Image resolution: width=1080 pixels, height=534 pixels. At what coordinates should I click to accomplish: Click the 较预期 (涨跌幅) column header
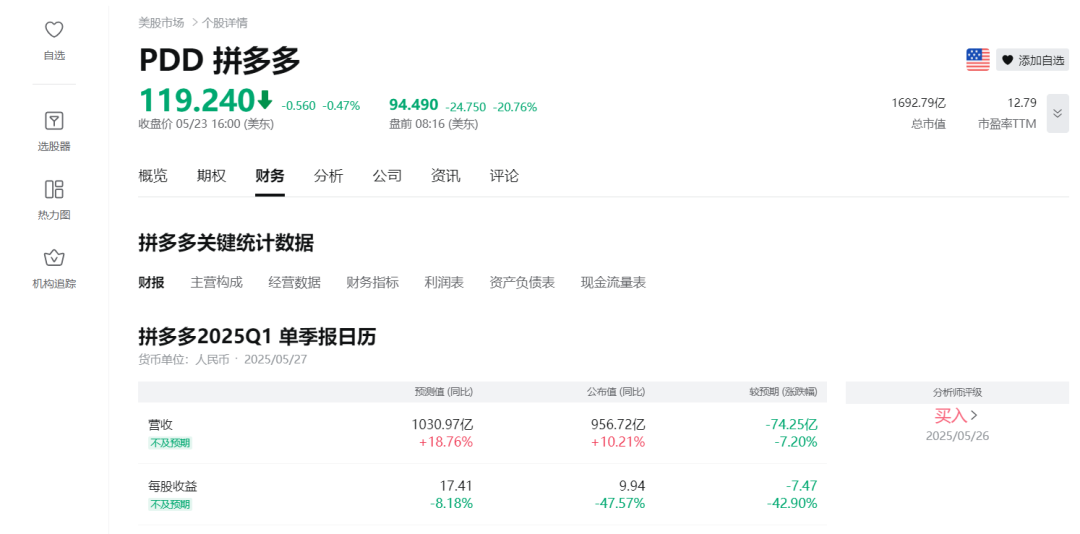pos(784,392)
